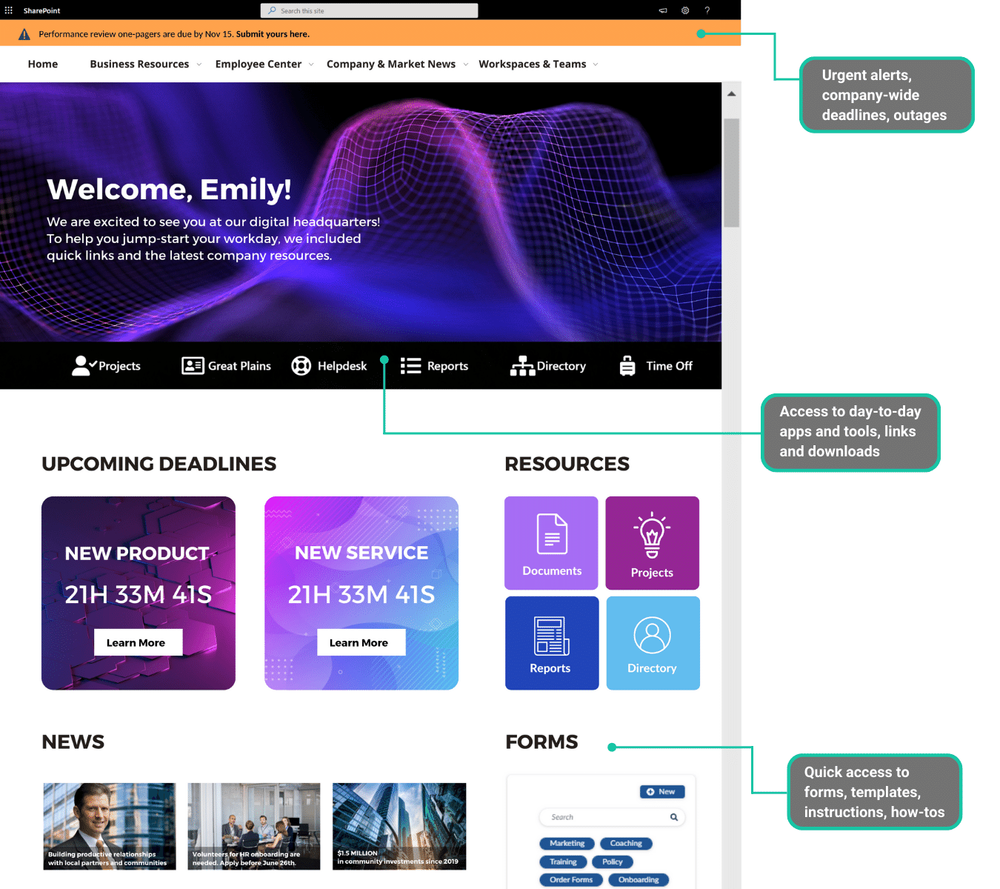Select the Projects quick link icon
This screenshot has width=1000, height=889.
tap(80, 365)
